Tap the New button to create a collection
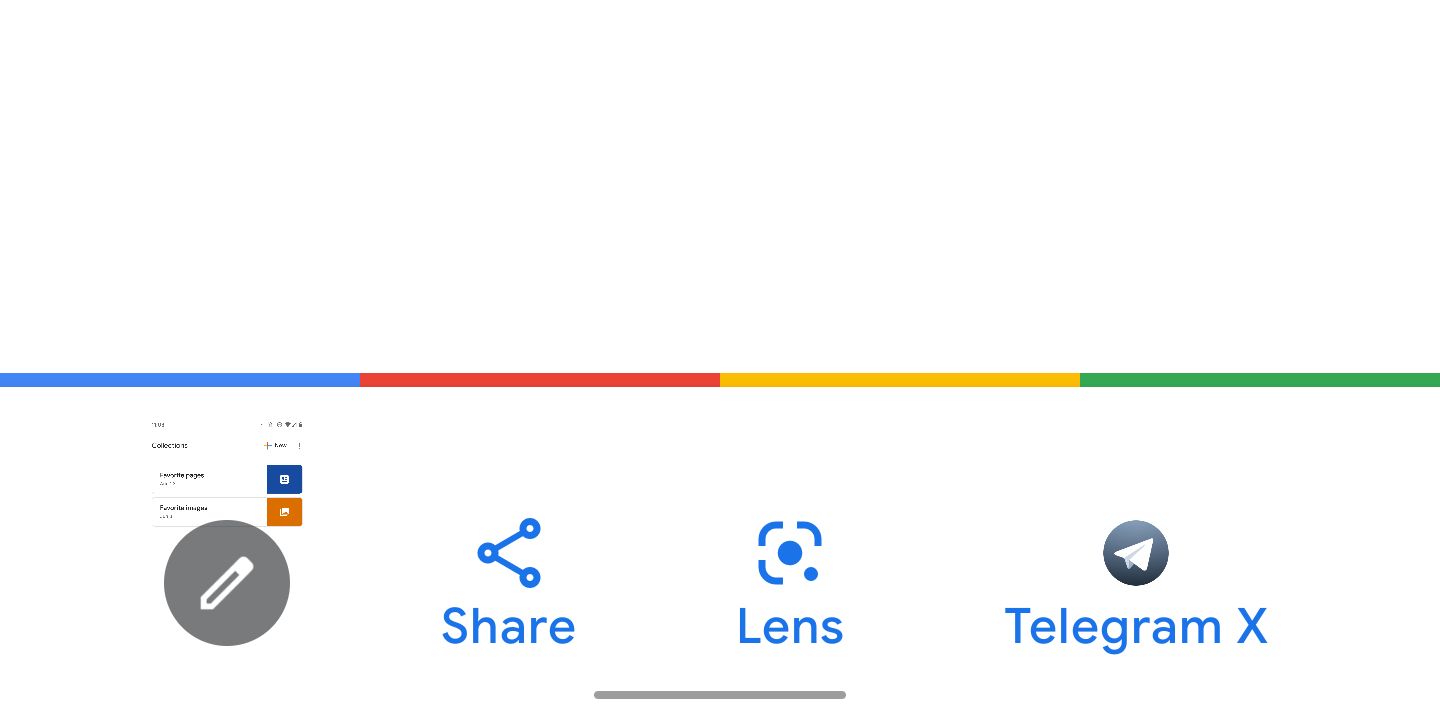 click(x=277, y=445)
